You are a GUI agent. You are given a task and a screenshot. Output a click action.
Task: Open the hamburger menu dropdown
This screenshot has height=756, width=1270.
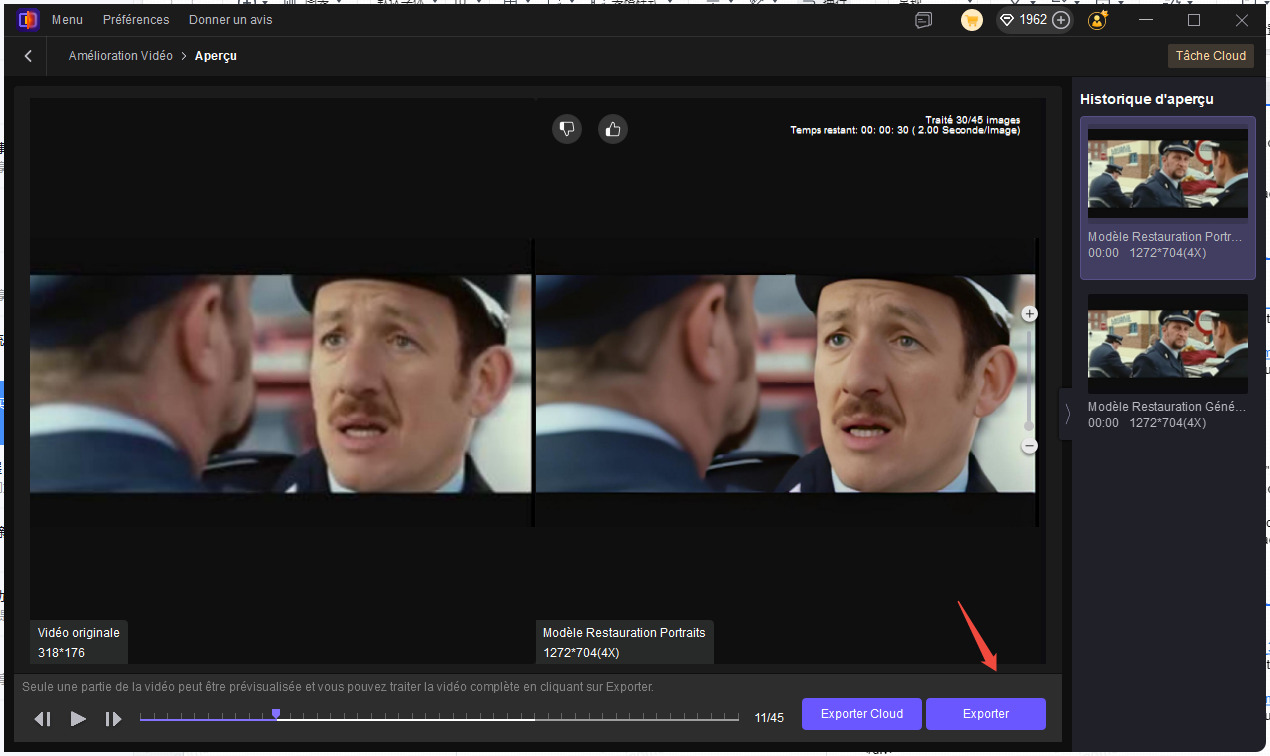coord(67,20)
